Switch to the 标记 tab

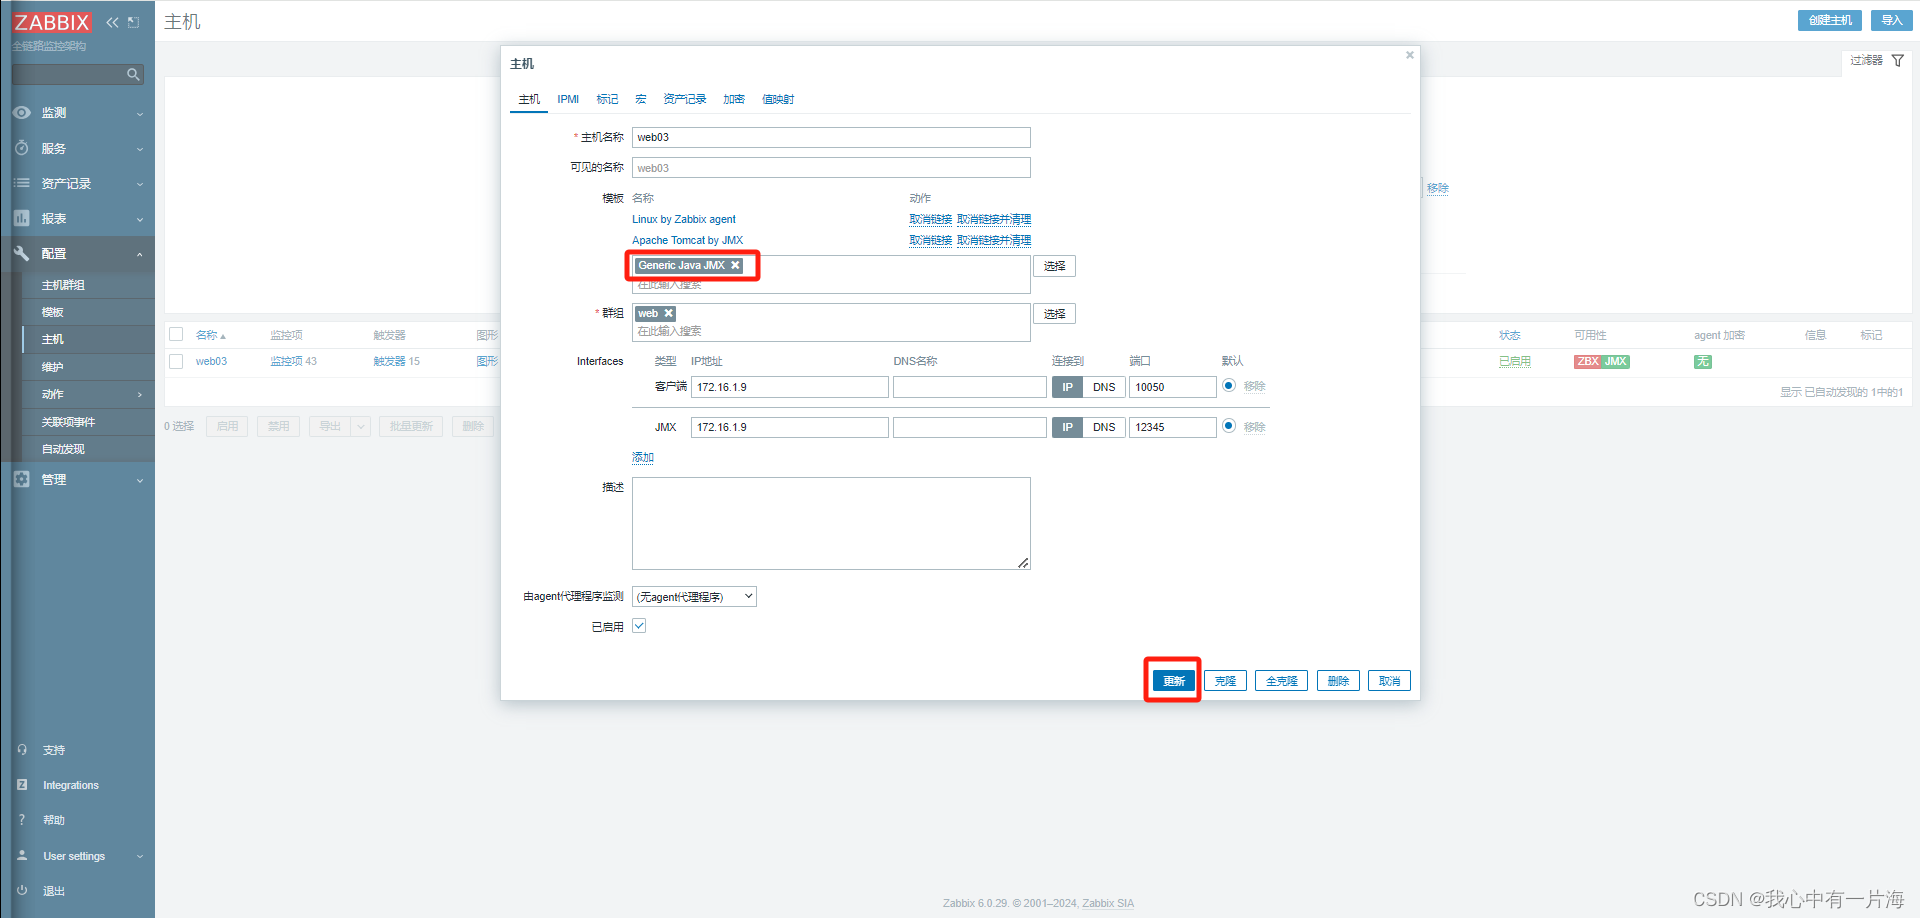(x=607, y=99)
